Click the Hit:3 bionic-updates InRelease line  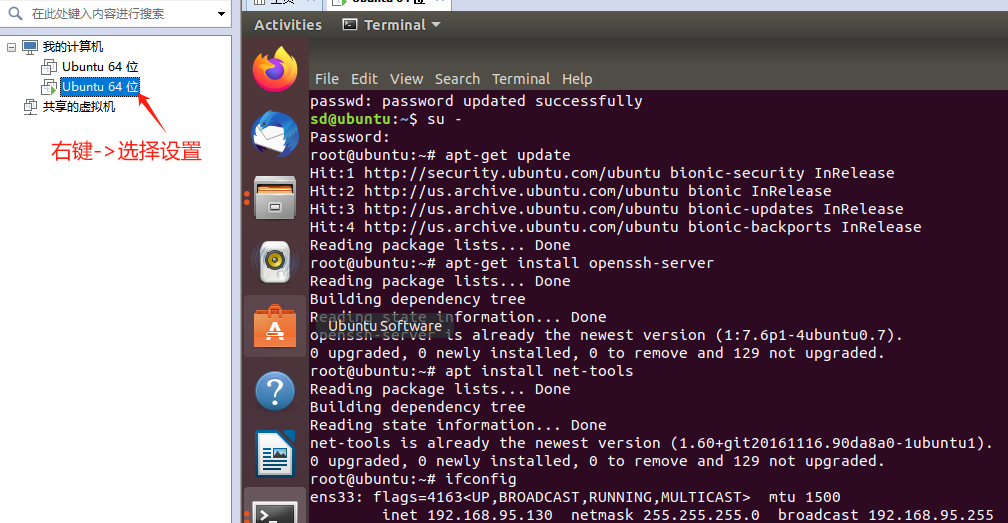click(606, 209)
